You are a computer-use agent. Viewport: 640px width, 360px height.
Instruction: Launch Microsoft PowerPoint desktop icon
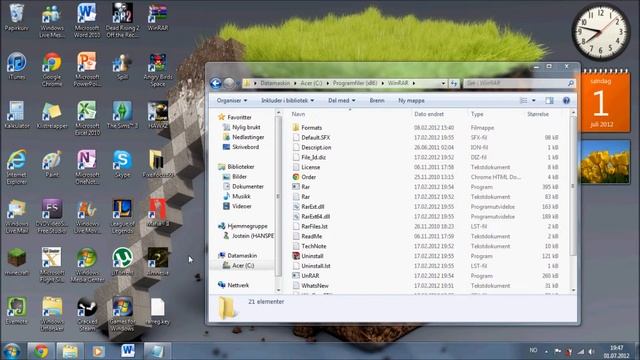(x=87, y=69)
